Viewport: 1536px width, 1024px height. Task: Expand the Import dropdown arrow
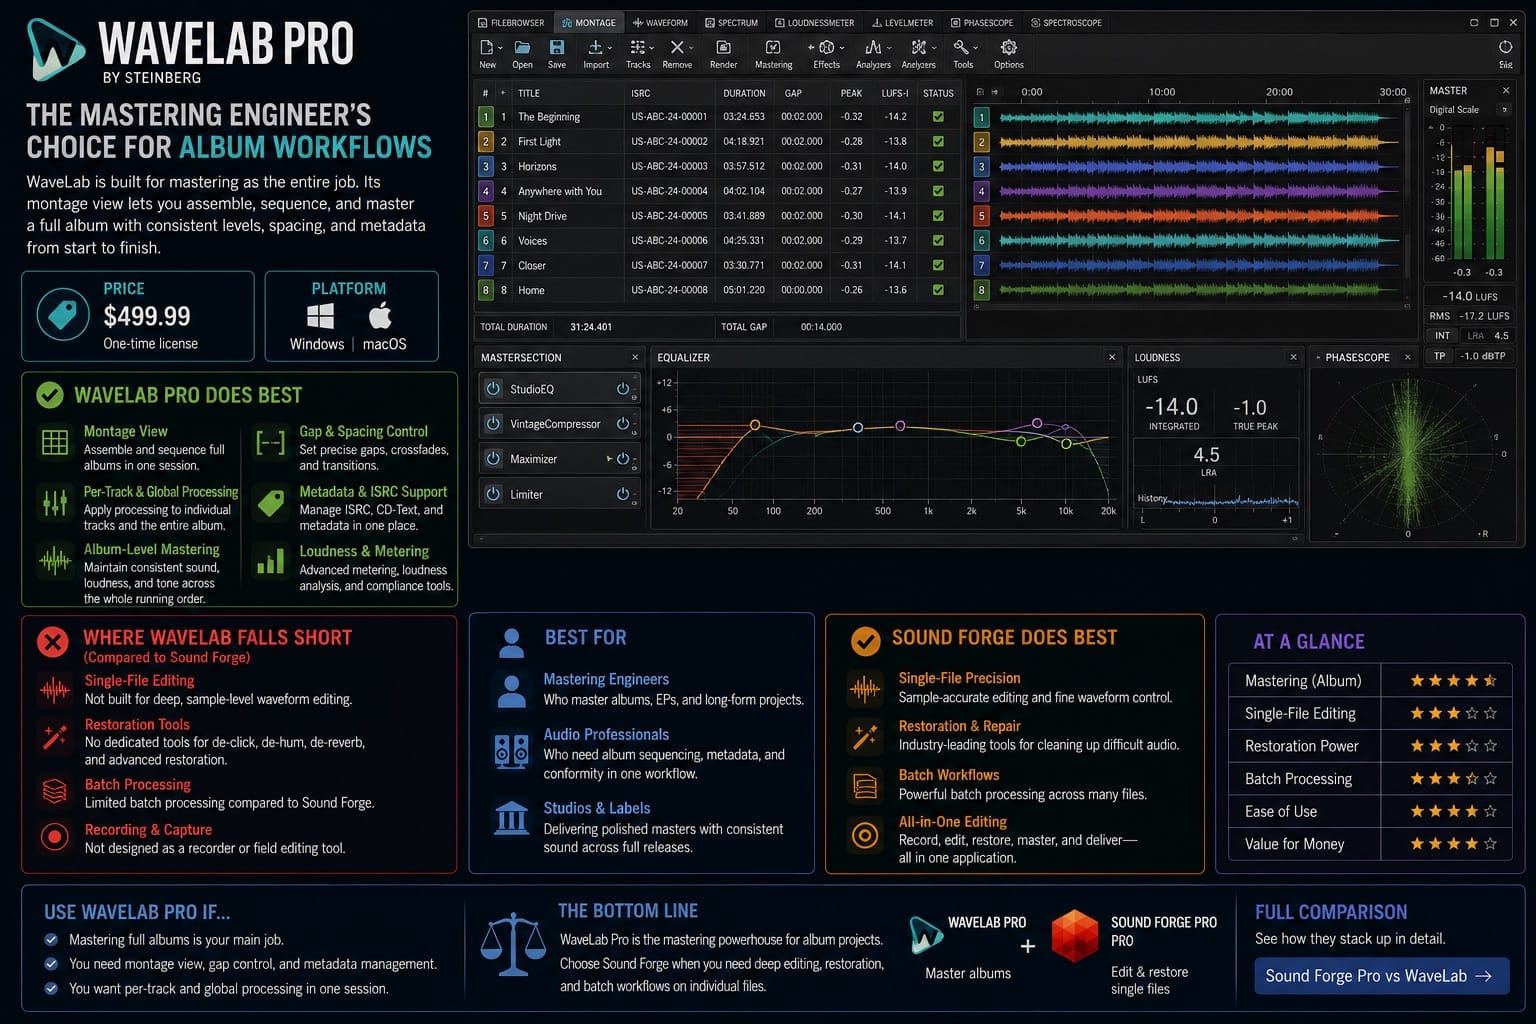click(x=609, y=48)
